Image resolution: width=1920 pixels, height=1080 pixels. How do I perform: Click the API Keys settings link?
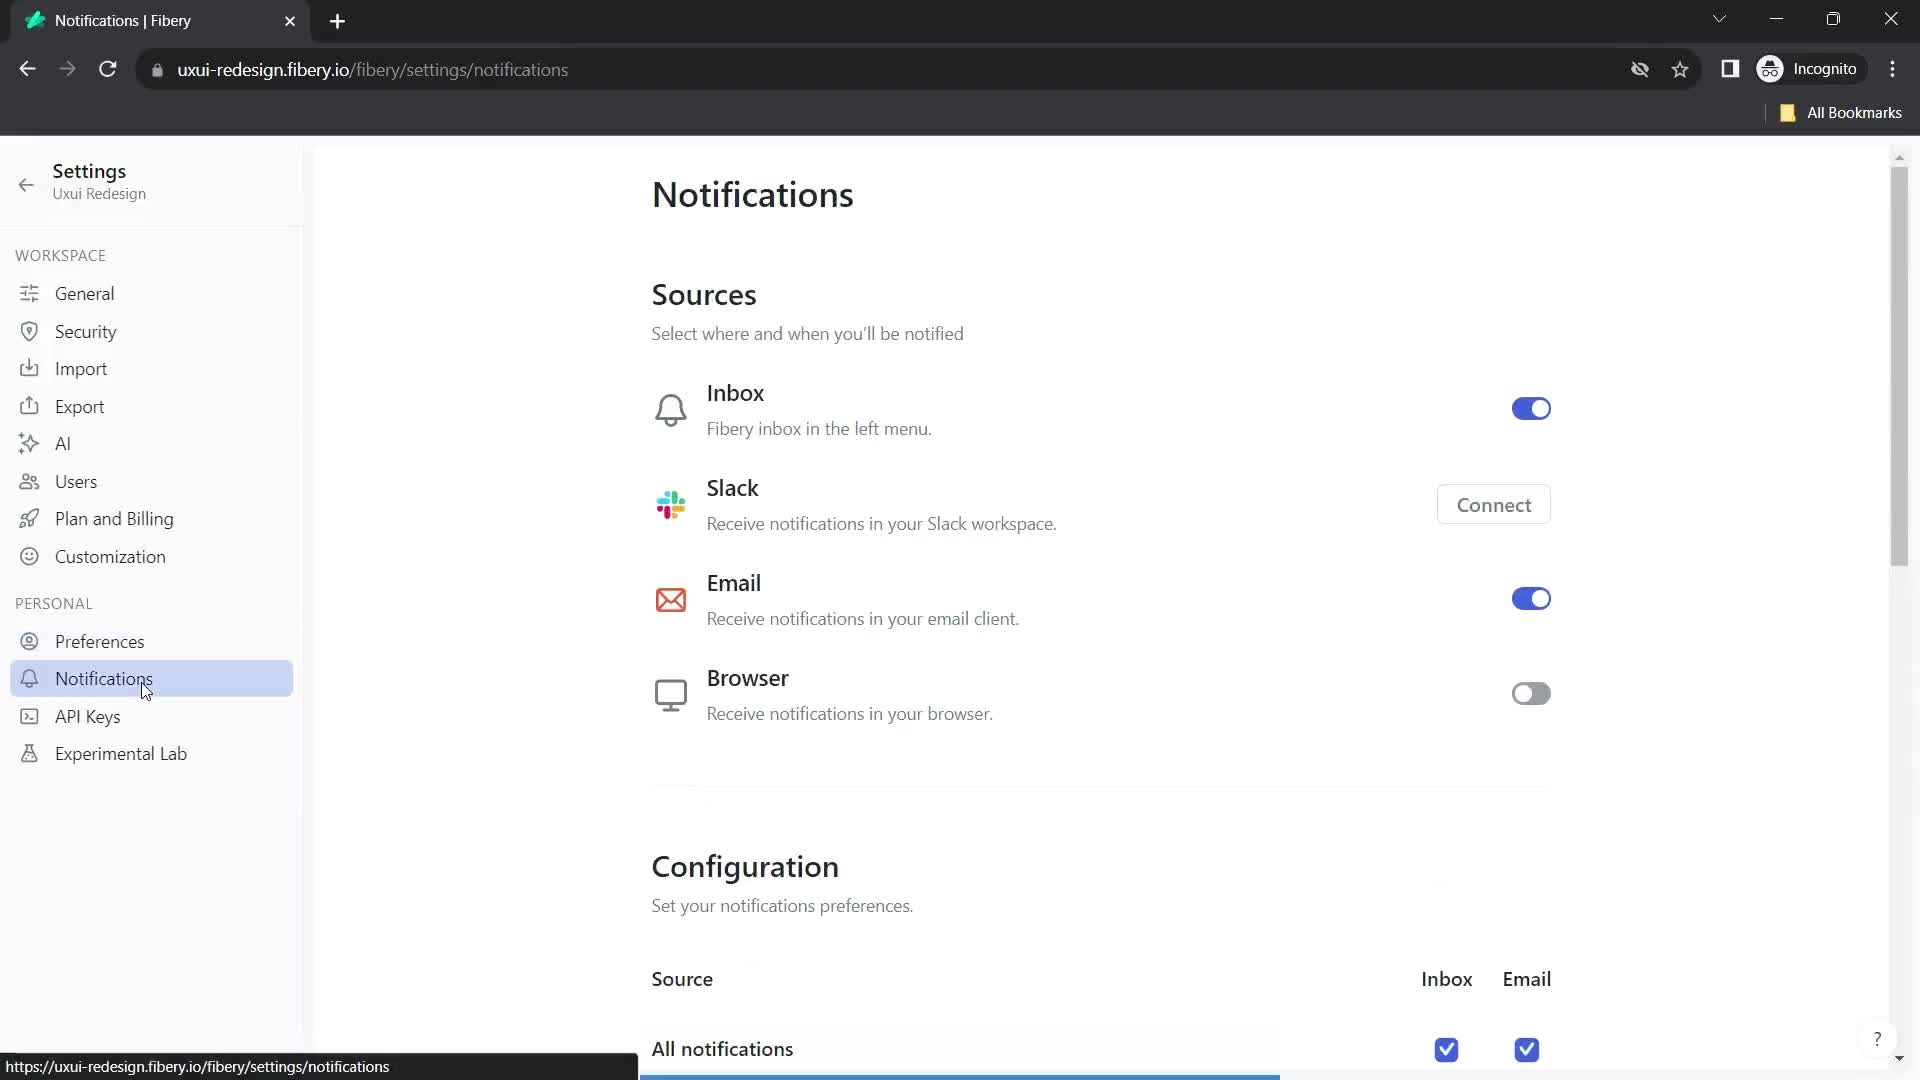88,716
